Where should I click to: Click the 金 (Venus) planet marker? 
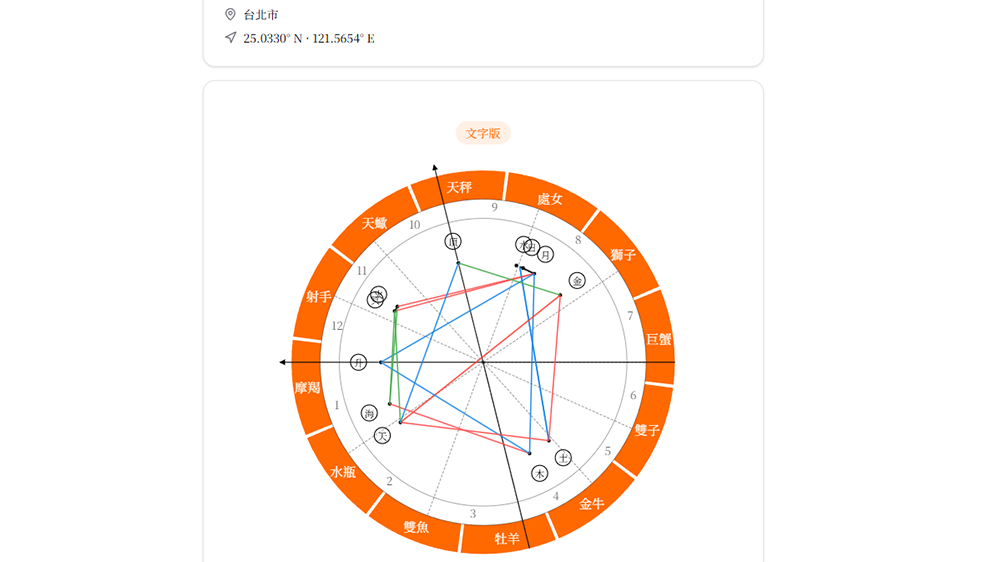577,281
